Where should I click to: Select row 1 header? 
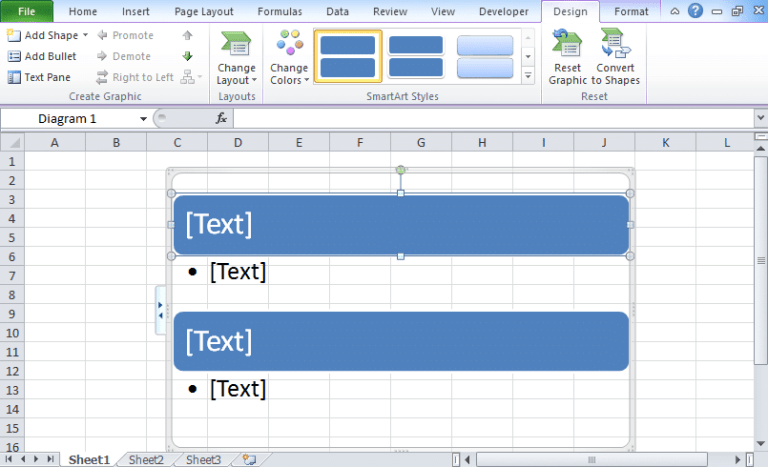pos(12,162)
